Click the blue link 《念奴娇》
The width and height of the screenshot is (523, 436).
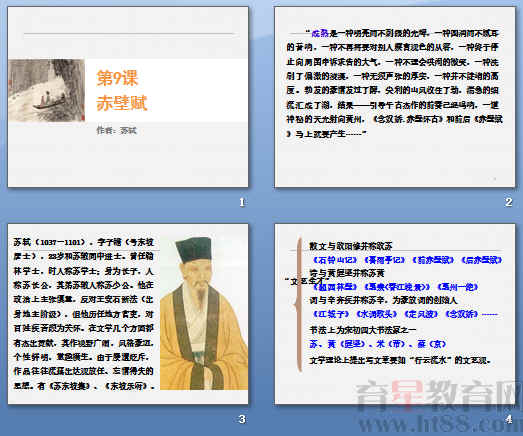tap(462, 314)
